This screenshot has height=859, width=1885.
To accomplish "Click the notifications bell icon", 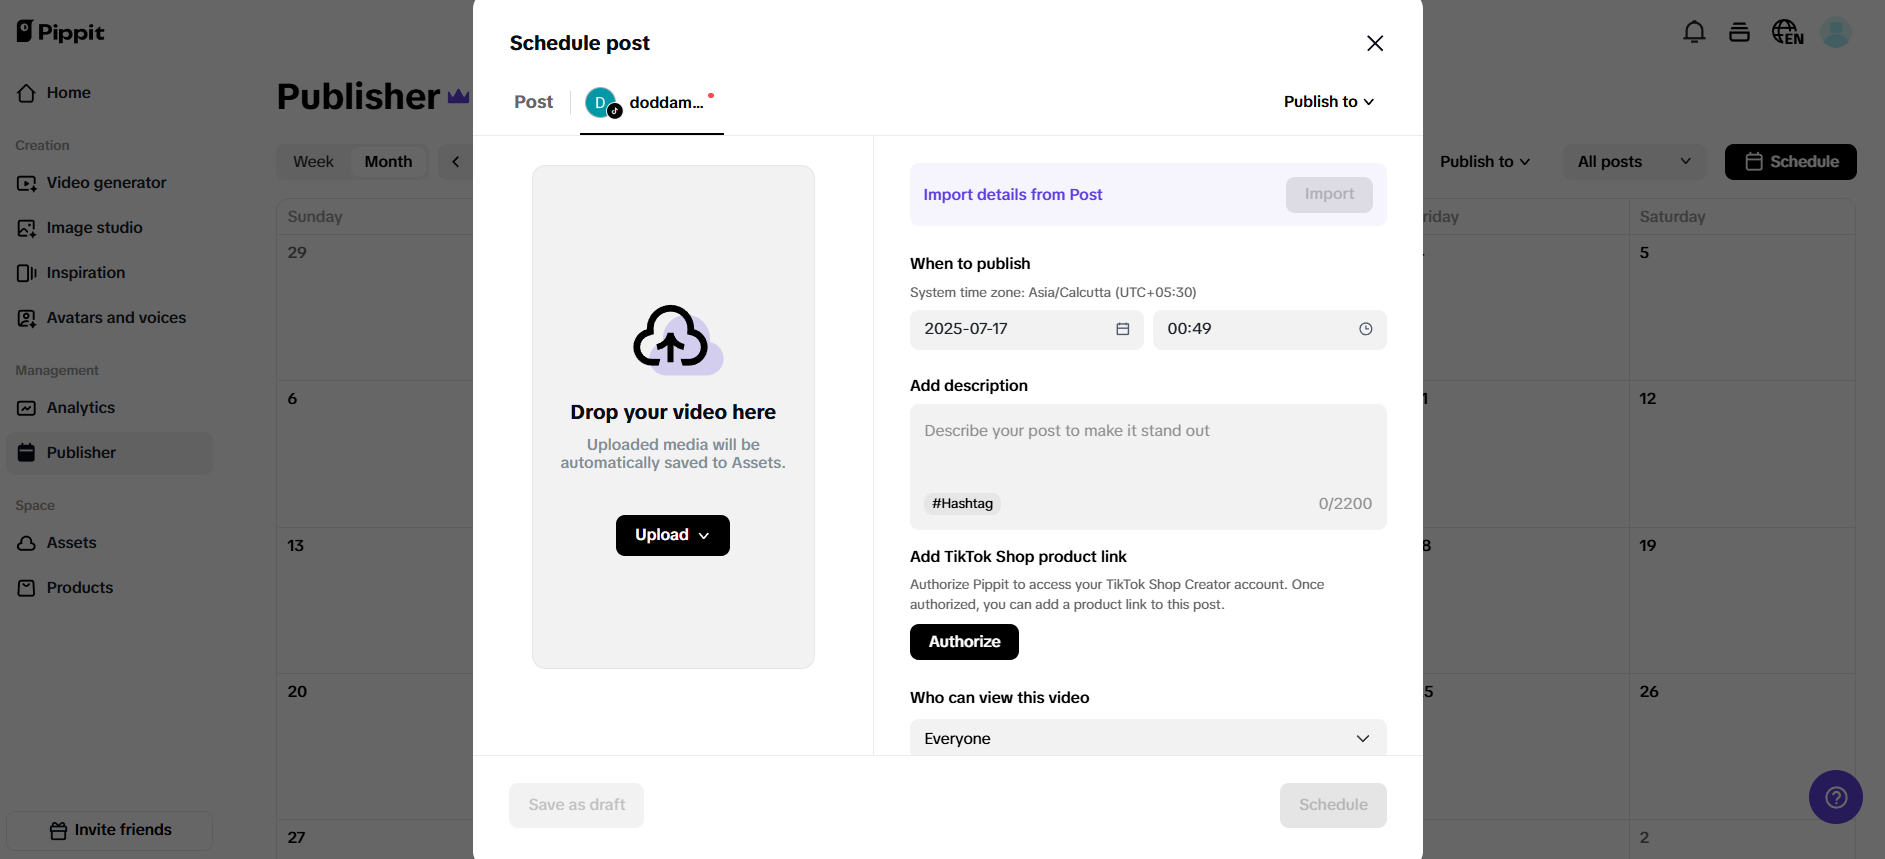I will coord(1694,32).
